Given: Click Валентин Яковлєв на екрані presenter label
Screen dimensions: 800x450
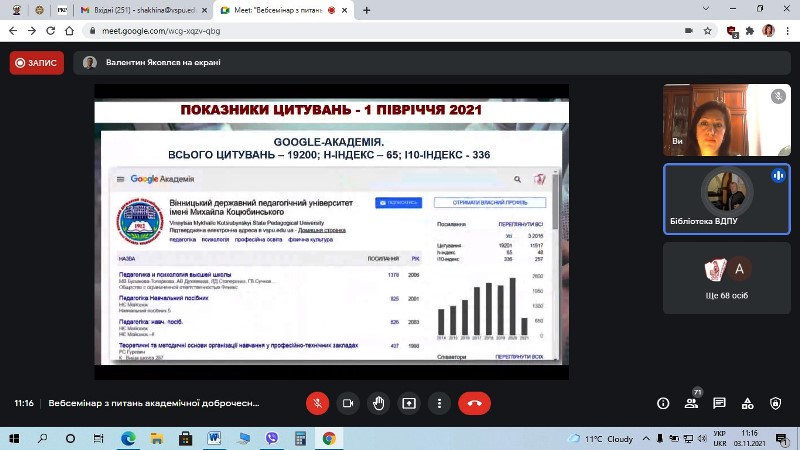Looking at the screenshot, I should point(163,63).
